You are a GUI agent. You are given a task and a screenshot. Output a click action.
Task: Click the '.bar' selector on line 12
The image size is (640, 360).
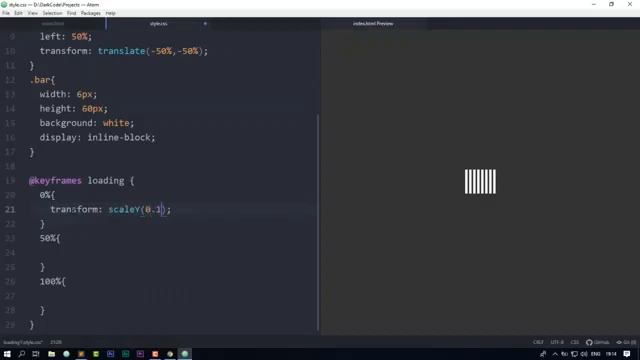[40, 80]
